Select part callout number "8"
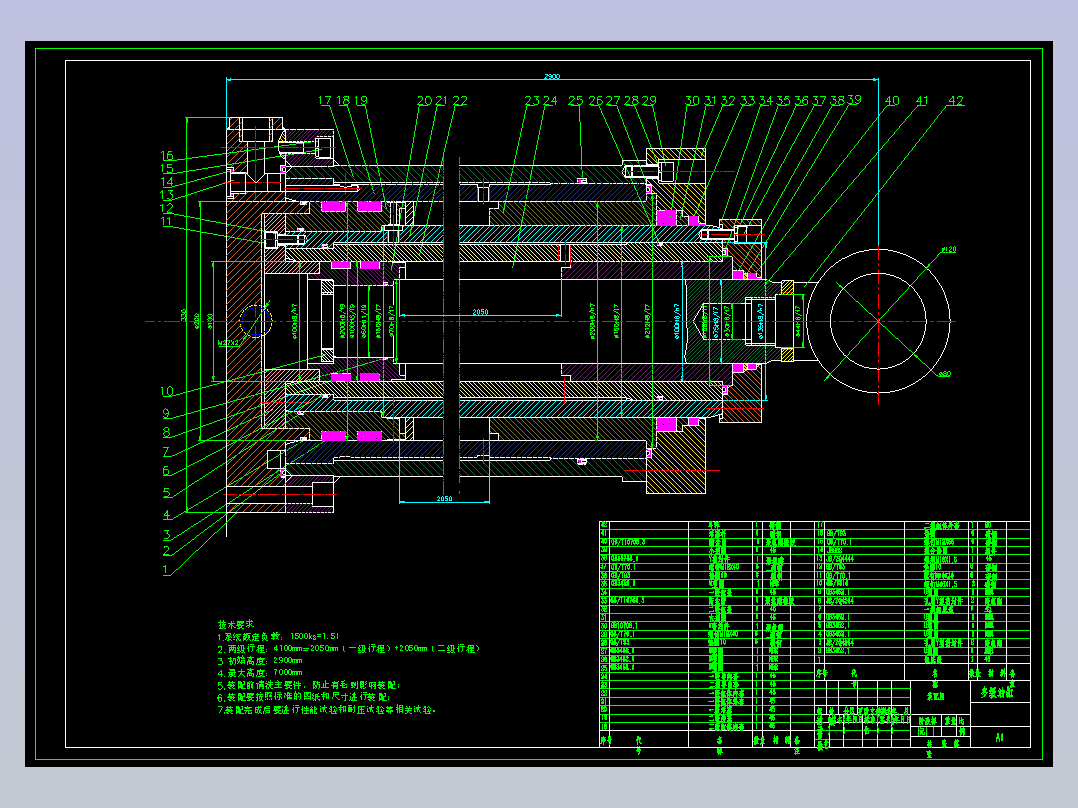 click(x=166, y=433)
